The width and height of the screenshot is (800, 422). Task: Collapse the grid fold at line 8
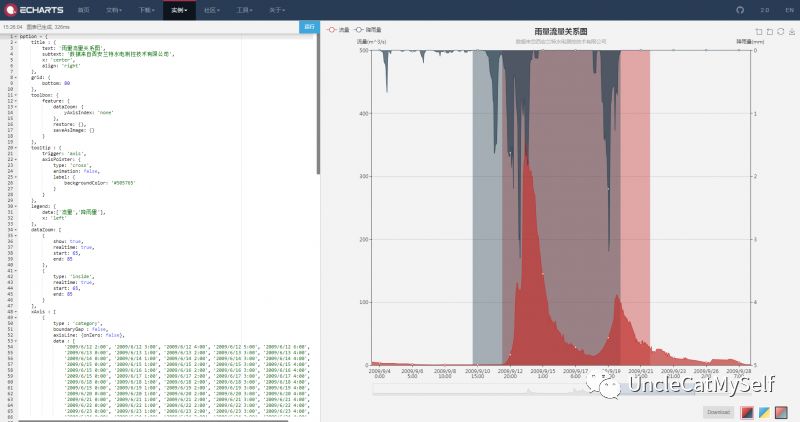(15, 78)
